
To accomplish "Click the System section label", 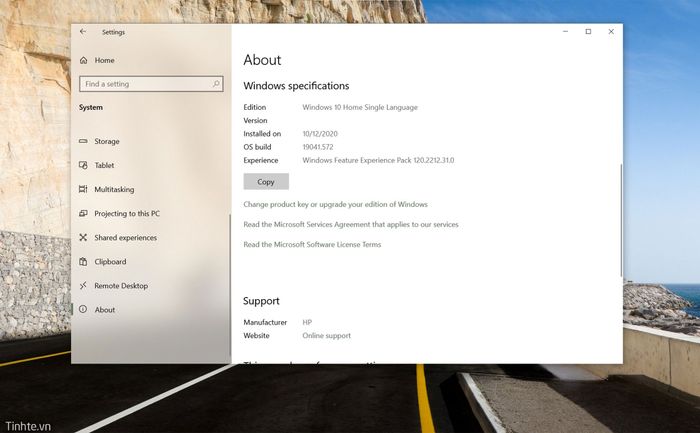I will [91, 108].
